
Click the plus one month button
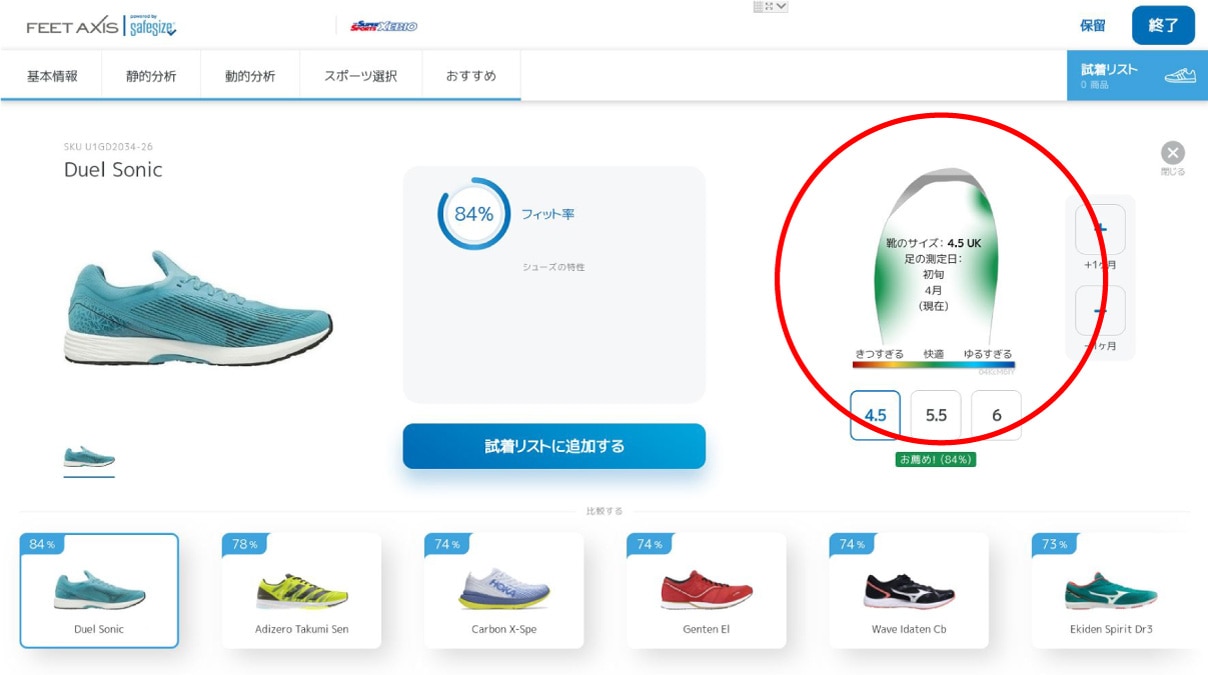[x=1100, y=229]
